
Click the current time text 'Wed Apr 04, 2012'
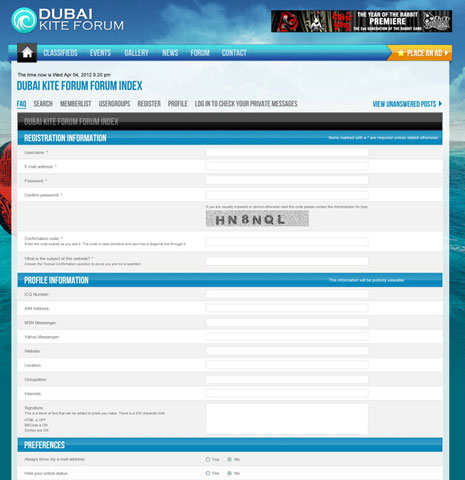(x=72, y=75)
